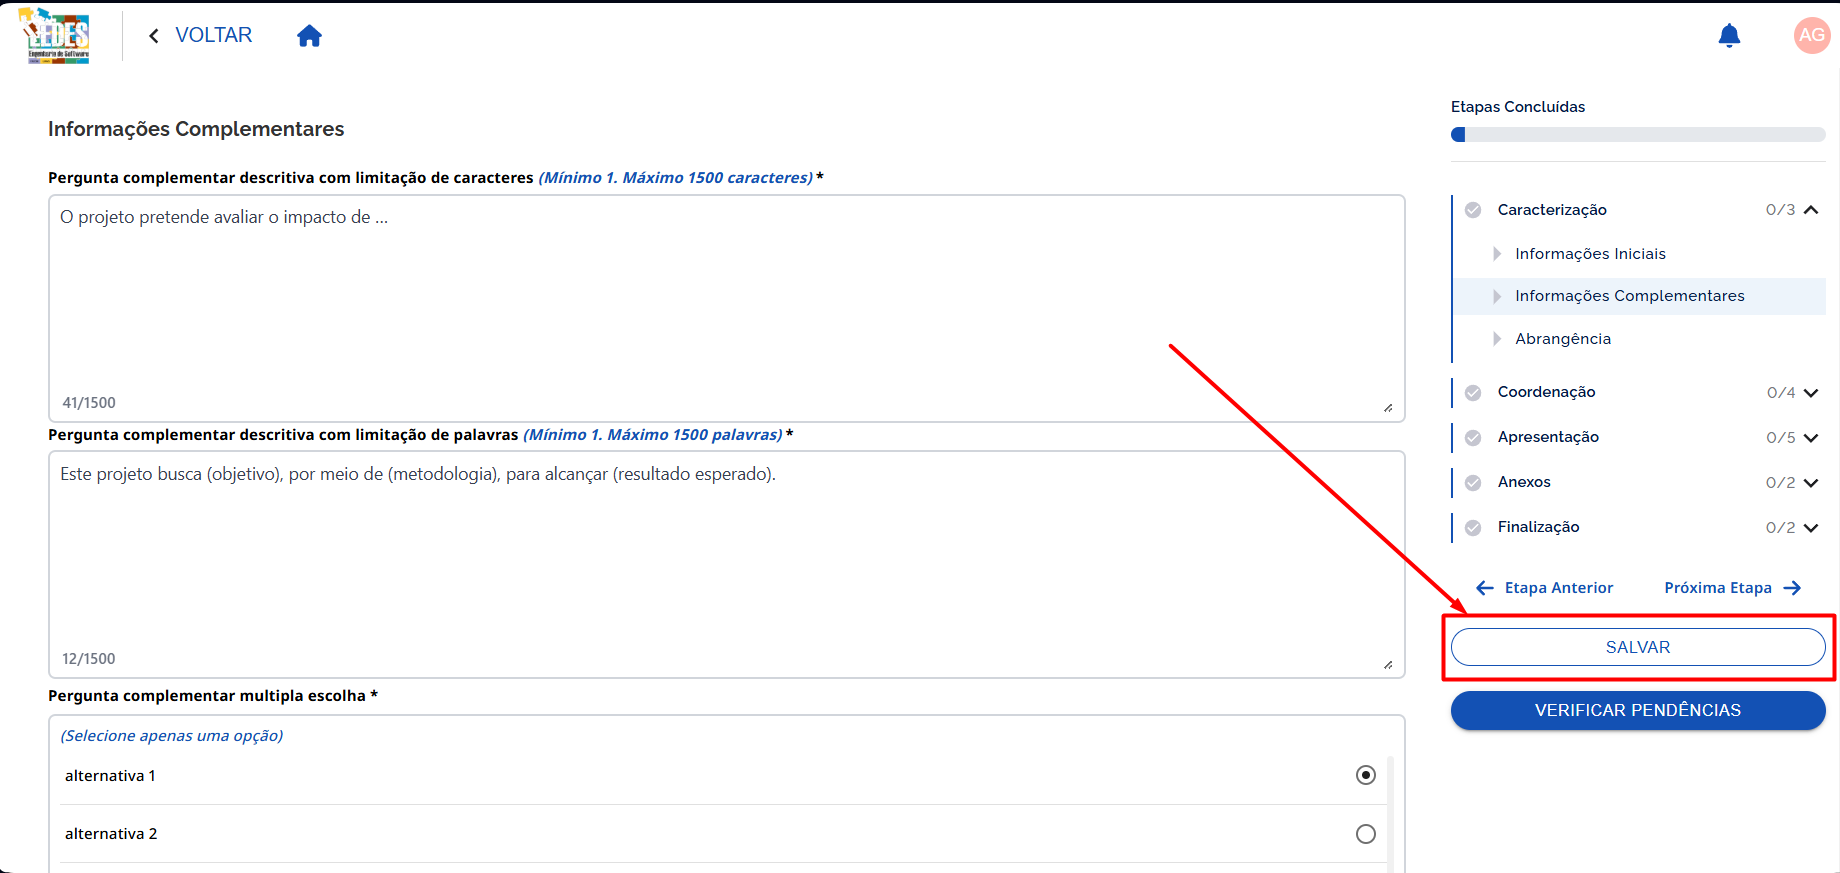The image size is (1840, 873).
Task: Open the Informações Complementares step
Action: [1629, 296]
